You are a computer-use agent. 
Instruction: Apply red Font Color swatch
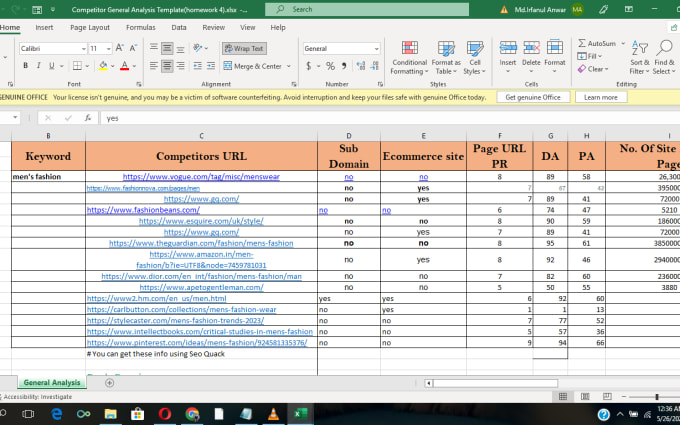[x=124, y=66]
